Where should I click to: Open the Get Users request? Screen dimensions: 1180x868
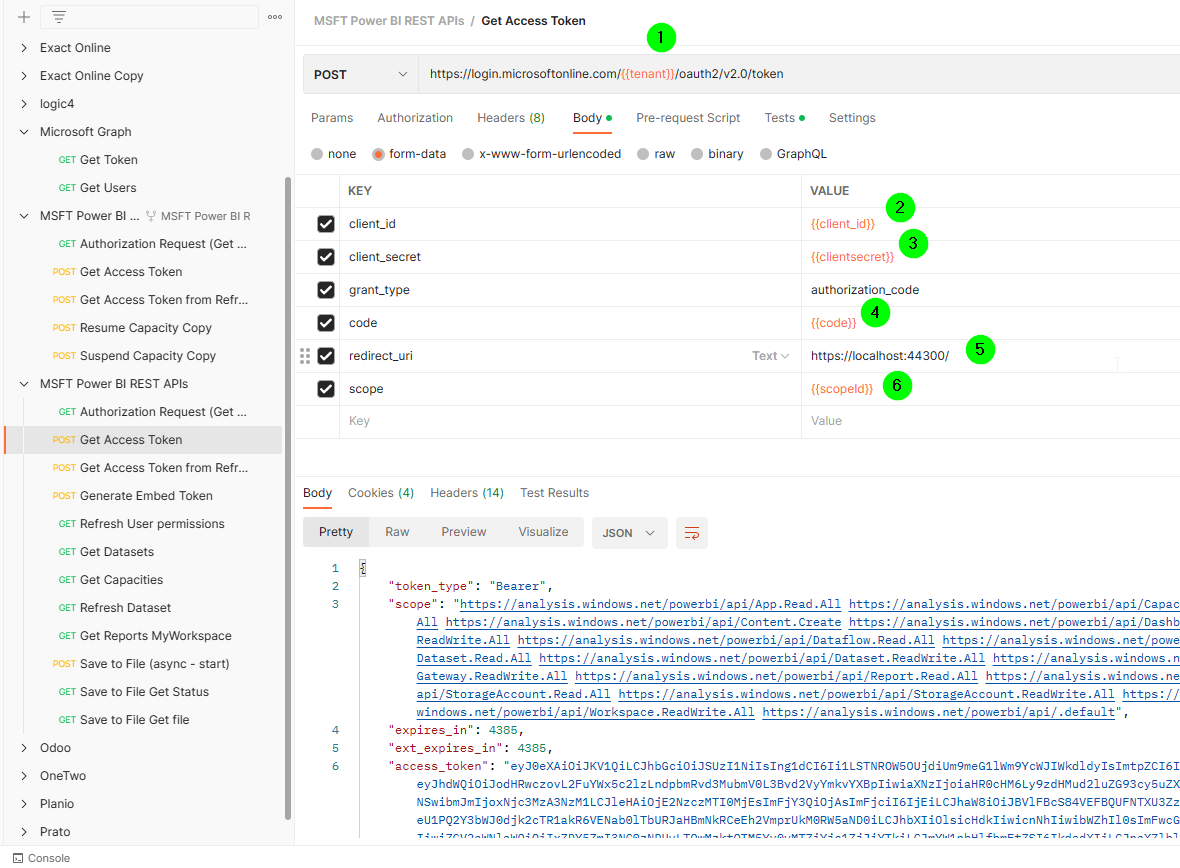pyautogui.click(x=108, y=187)
